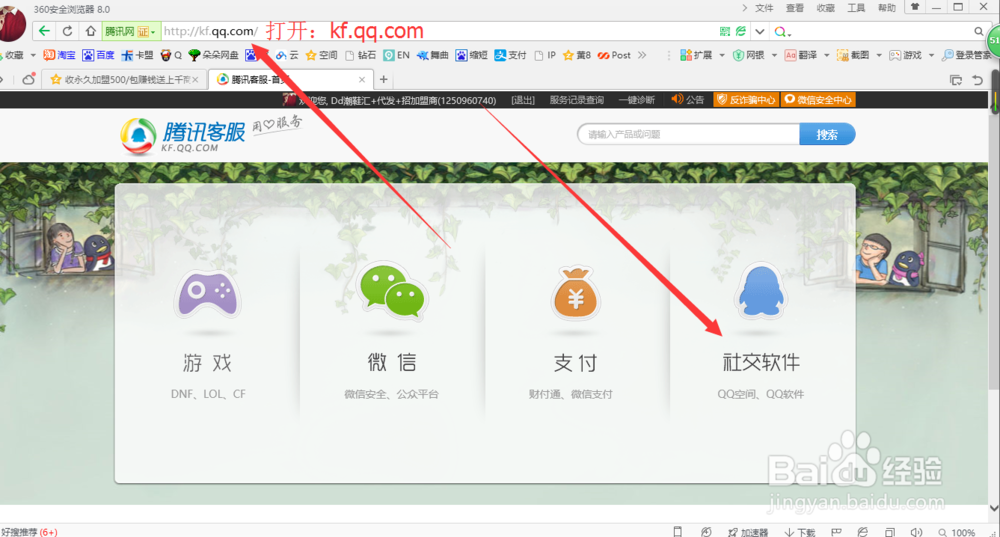Viewport: 1000px width, 537px height.
Task: Click the 加速器 status bar button
Action: pyautogui.click(x=748, y=532)
